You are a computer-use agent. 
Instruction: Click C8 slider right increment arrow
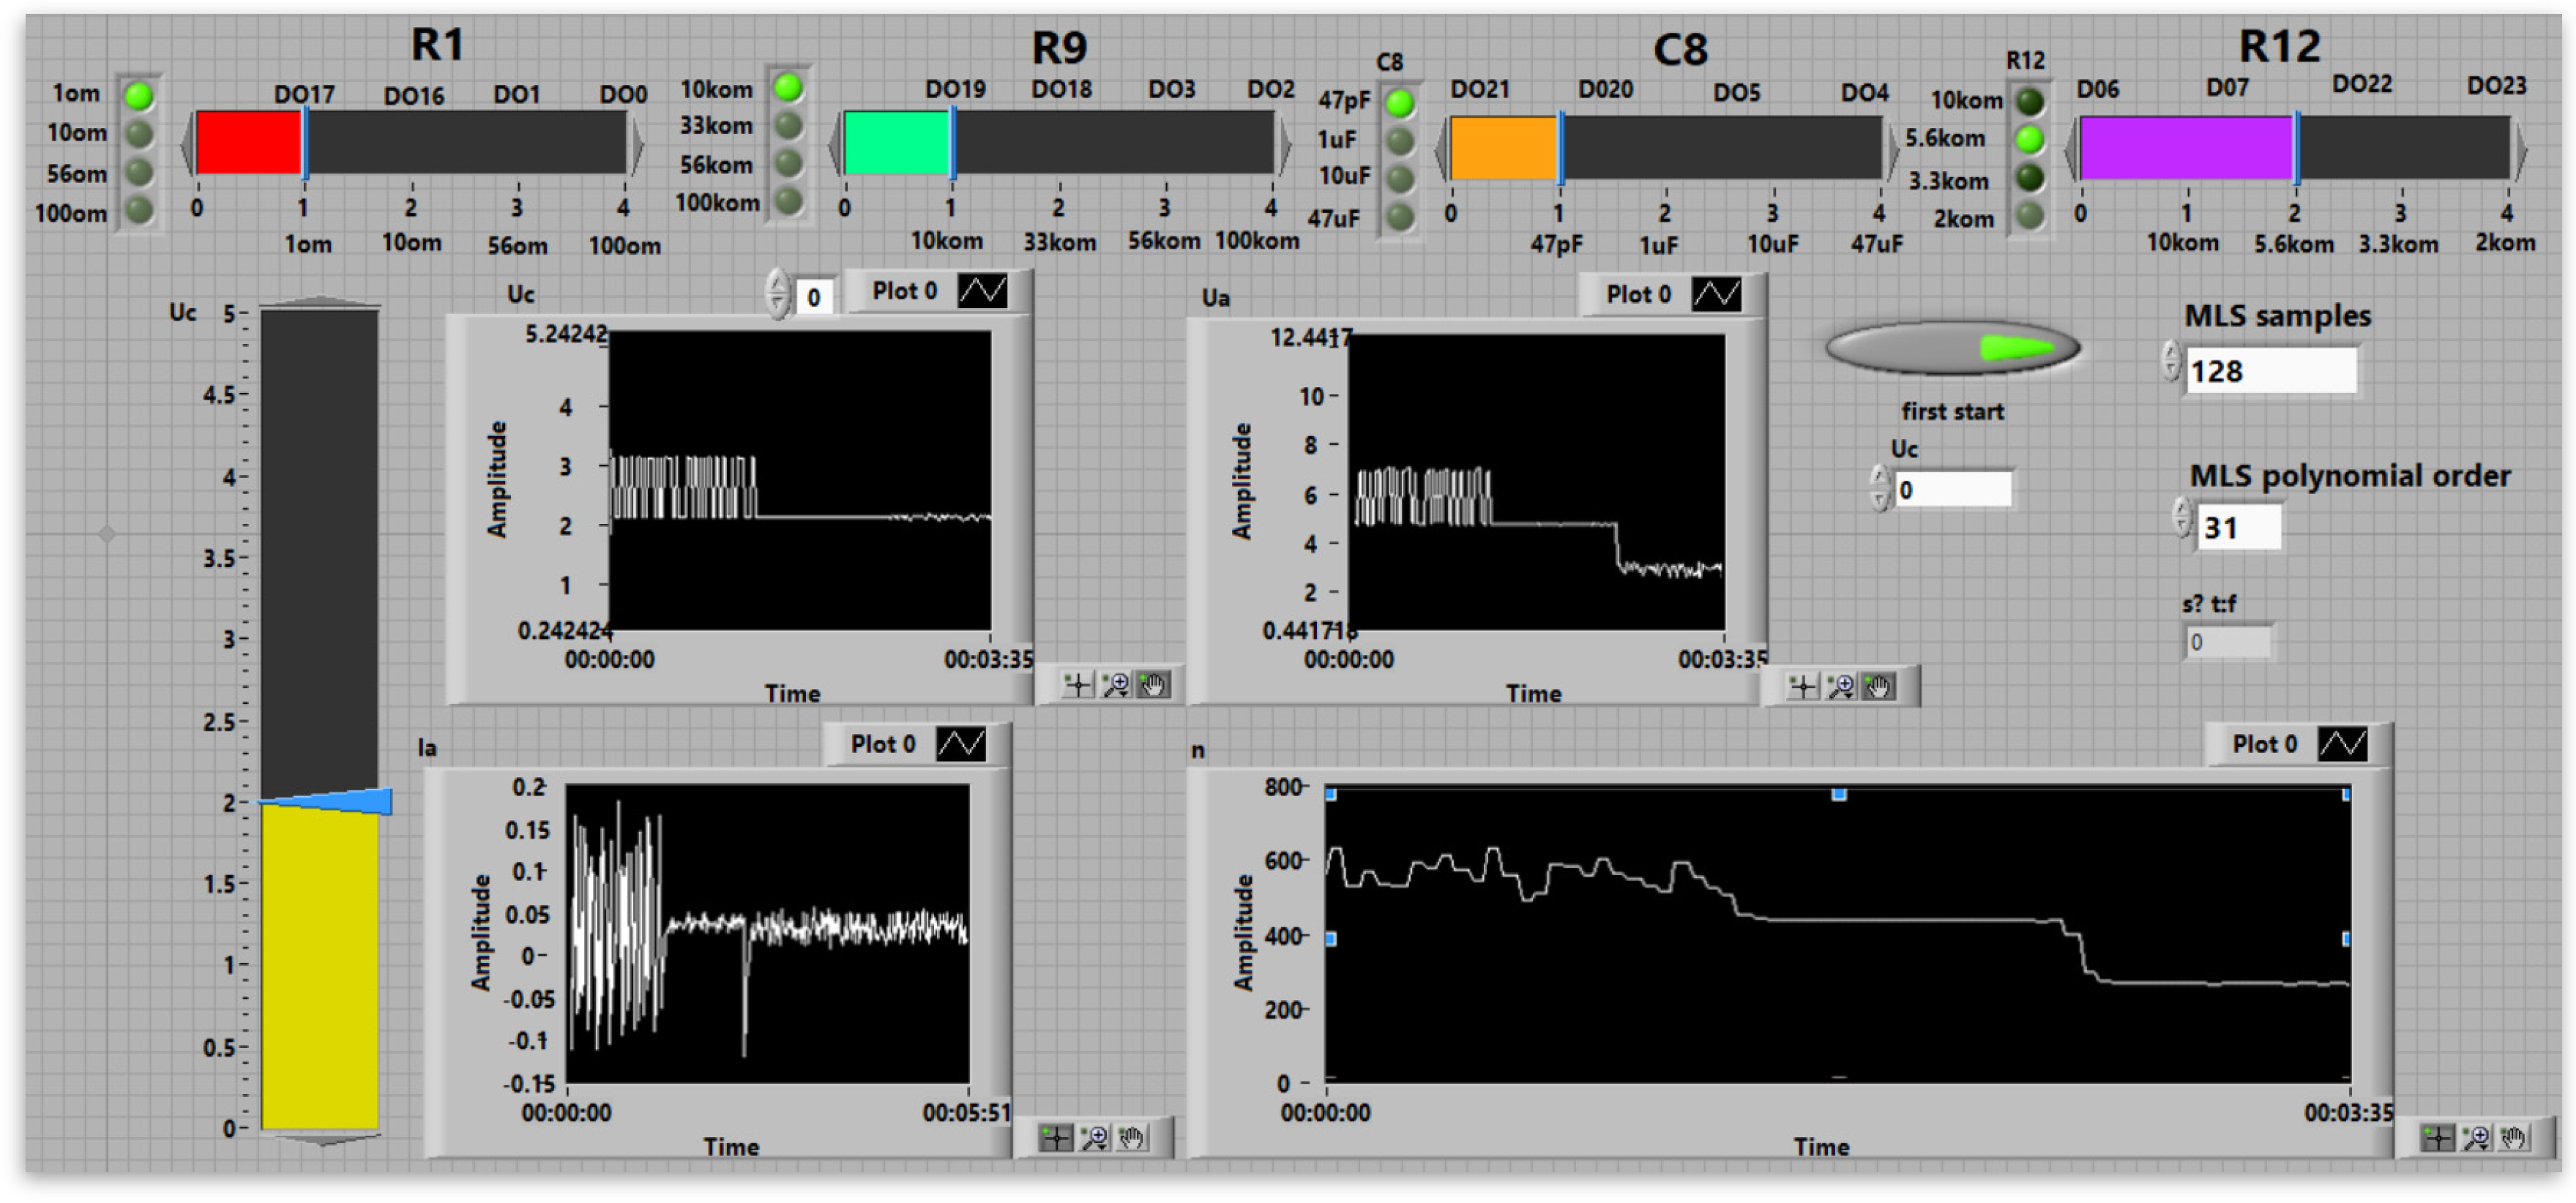click(x=1892, y=151)
